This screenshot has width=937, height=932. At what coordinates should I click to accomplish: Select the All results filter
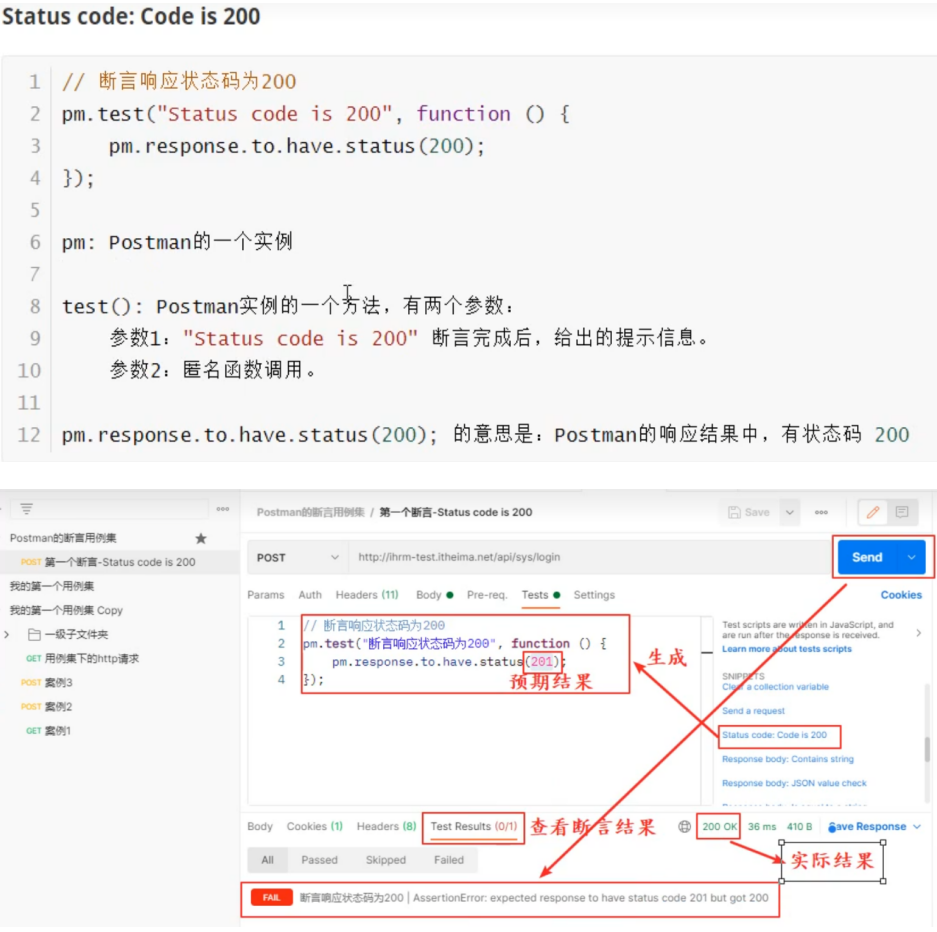267,860
